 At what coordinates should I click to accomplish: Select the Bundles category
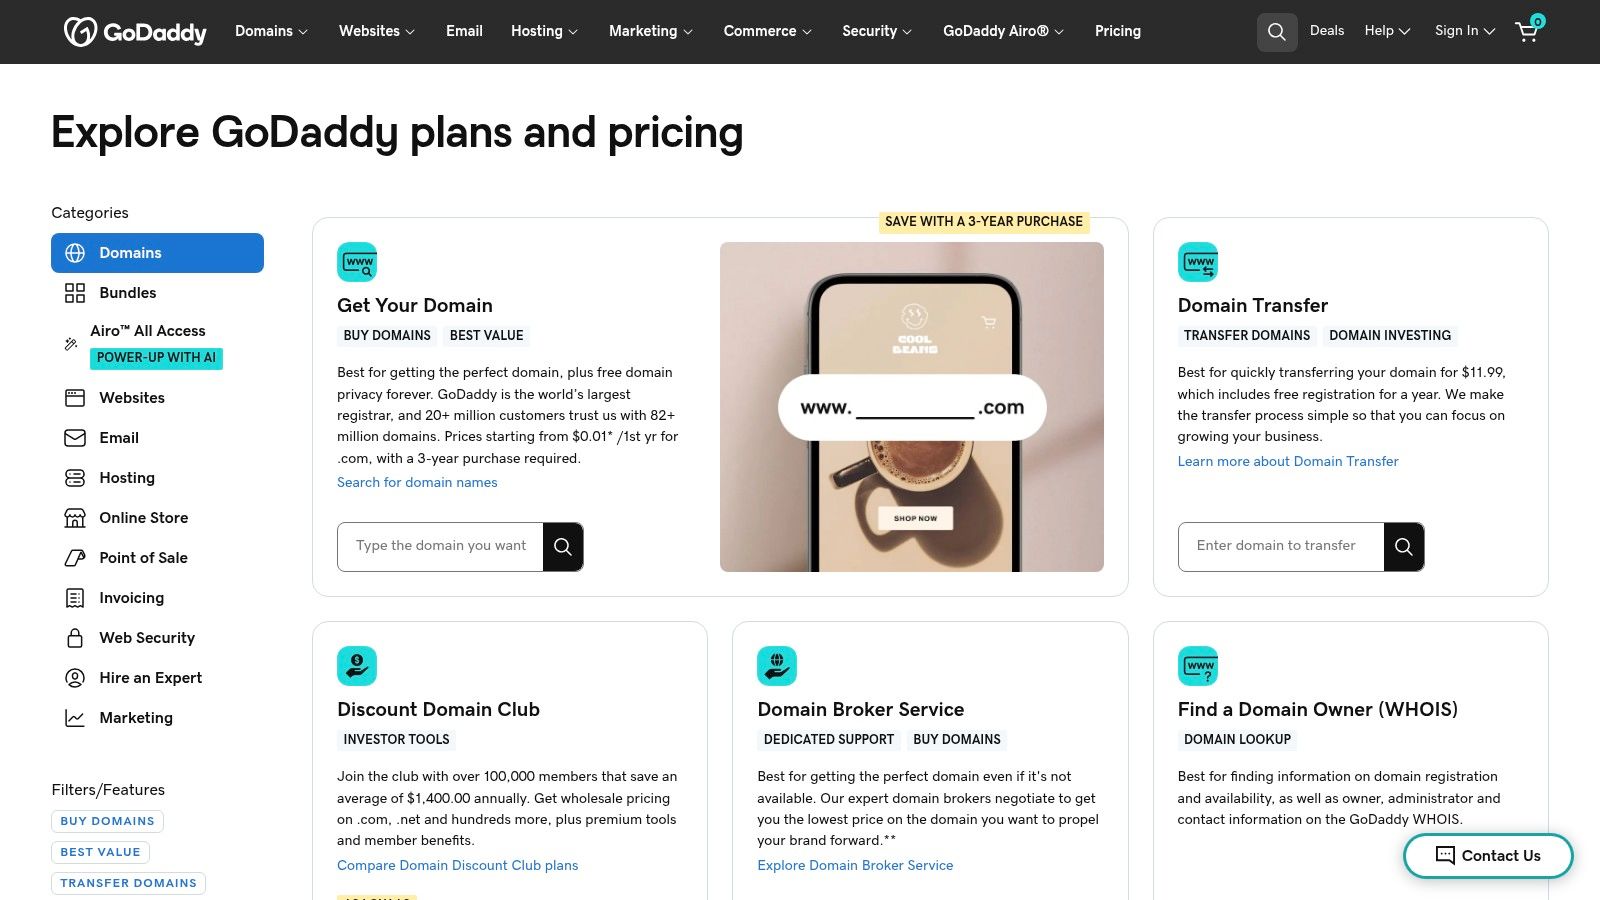click(127, 293)
